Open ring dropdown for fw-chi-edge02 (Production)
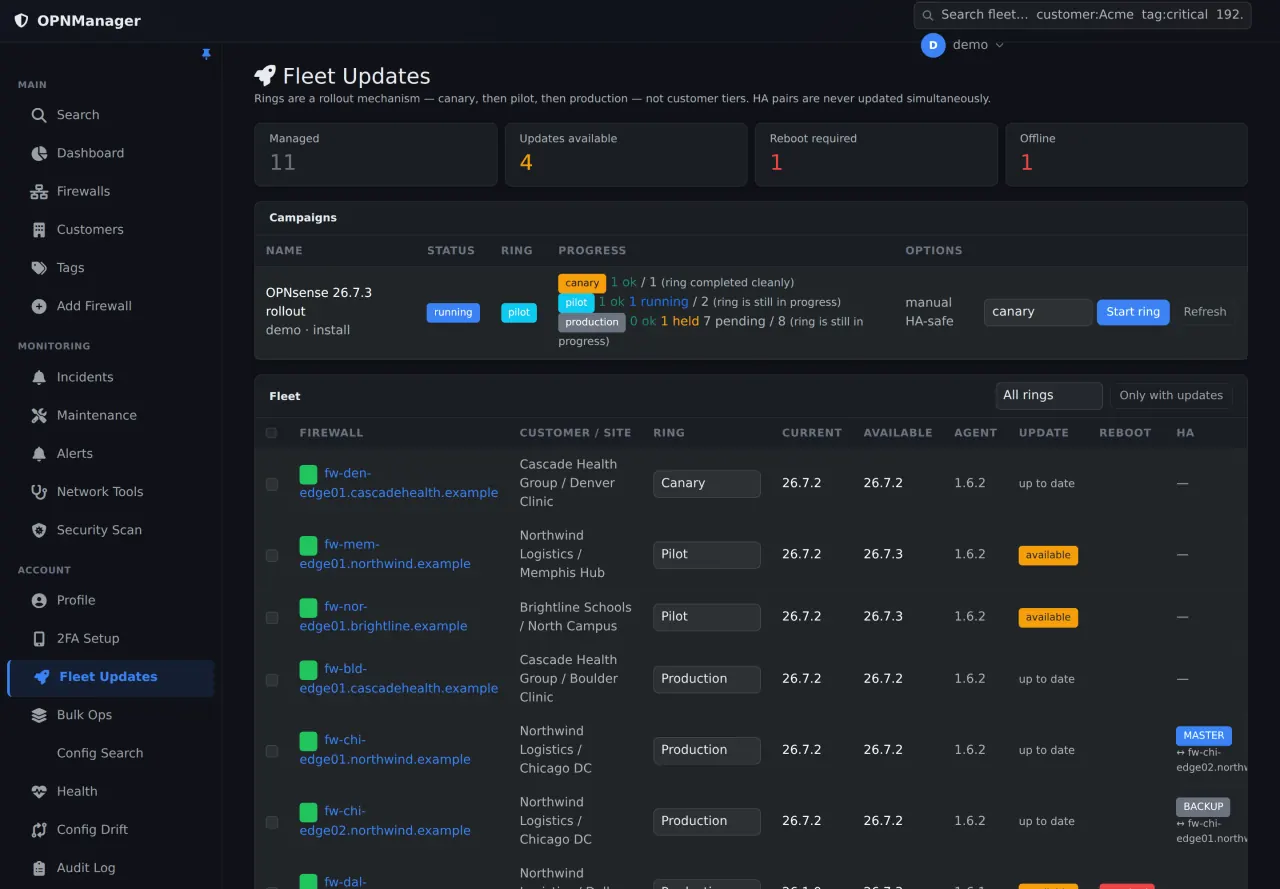 pyautogui.click(x=707, y=822)
